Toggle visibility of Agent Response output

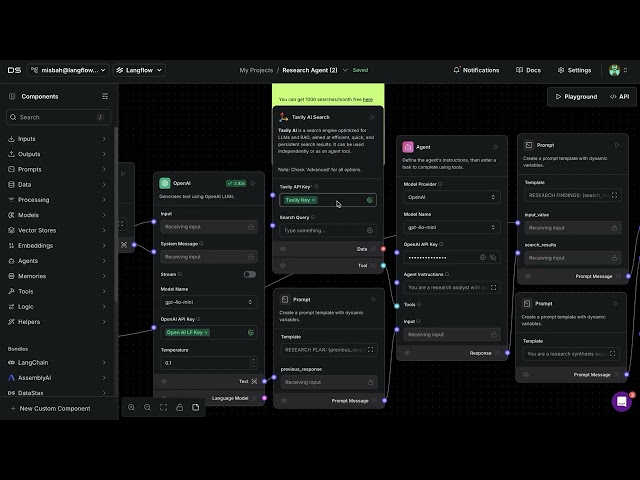pos(407,353)
